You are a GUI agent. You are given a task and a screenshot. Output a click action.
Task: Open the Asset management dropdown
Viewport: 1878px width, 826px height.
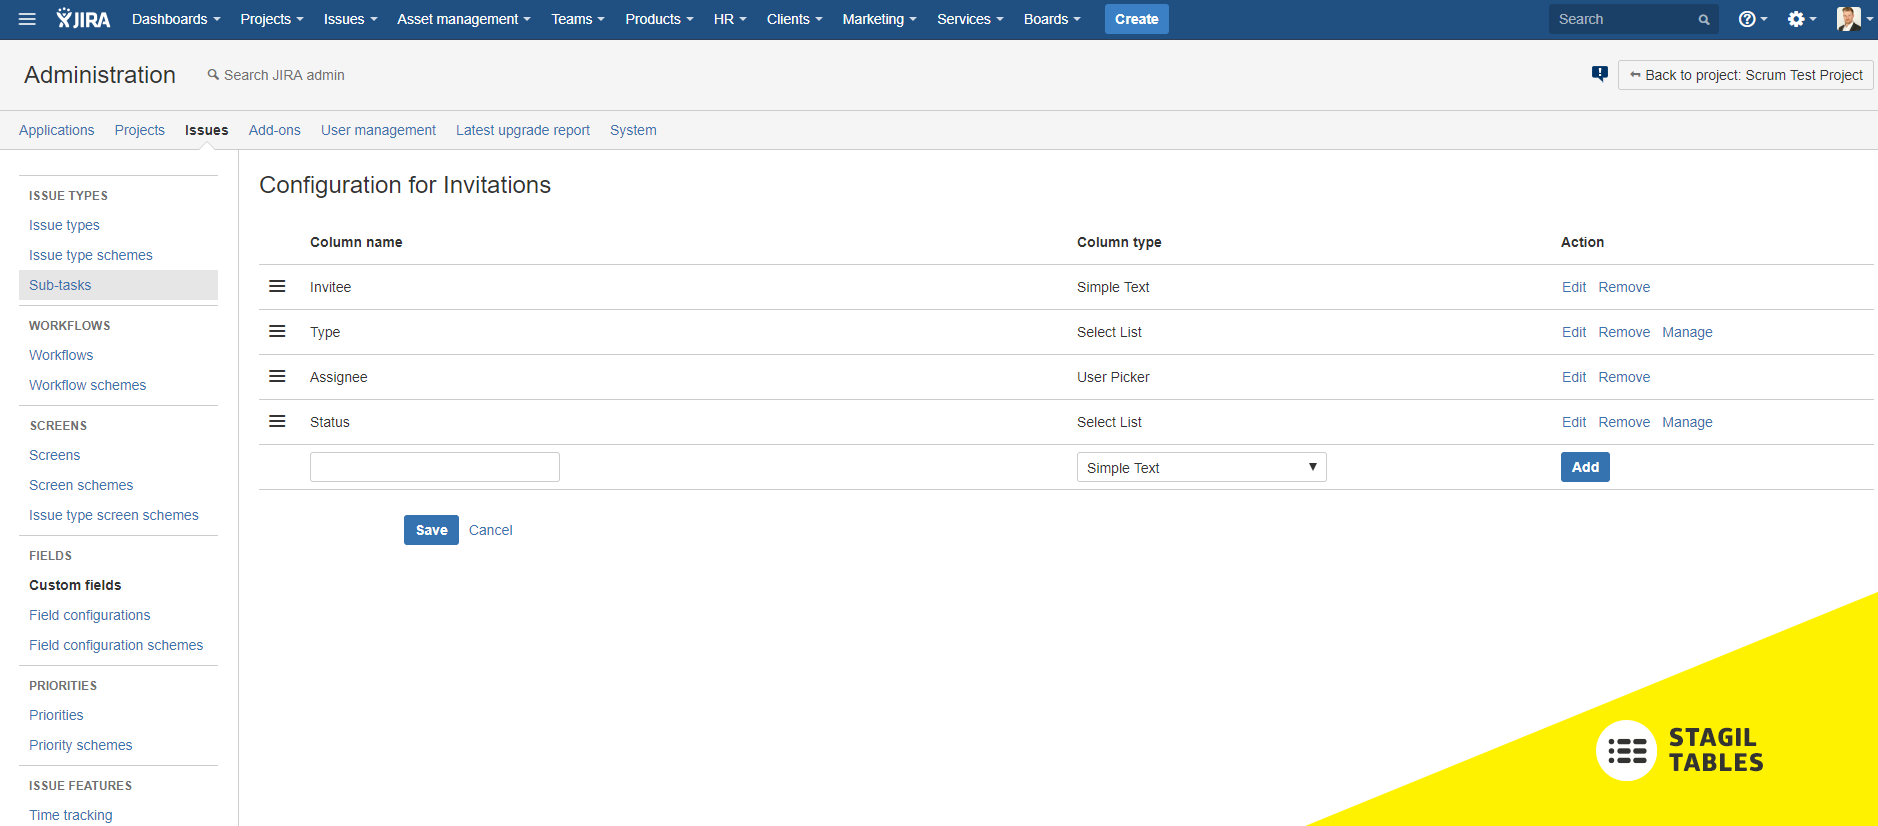(464, 19)
